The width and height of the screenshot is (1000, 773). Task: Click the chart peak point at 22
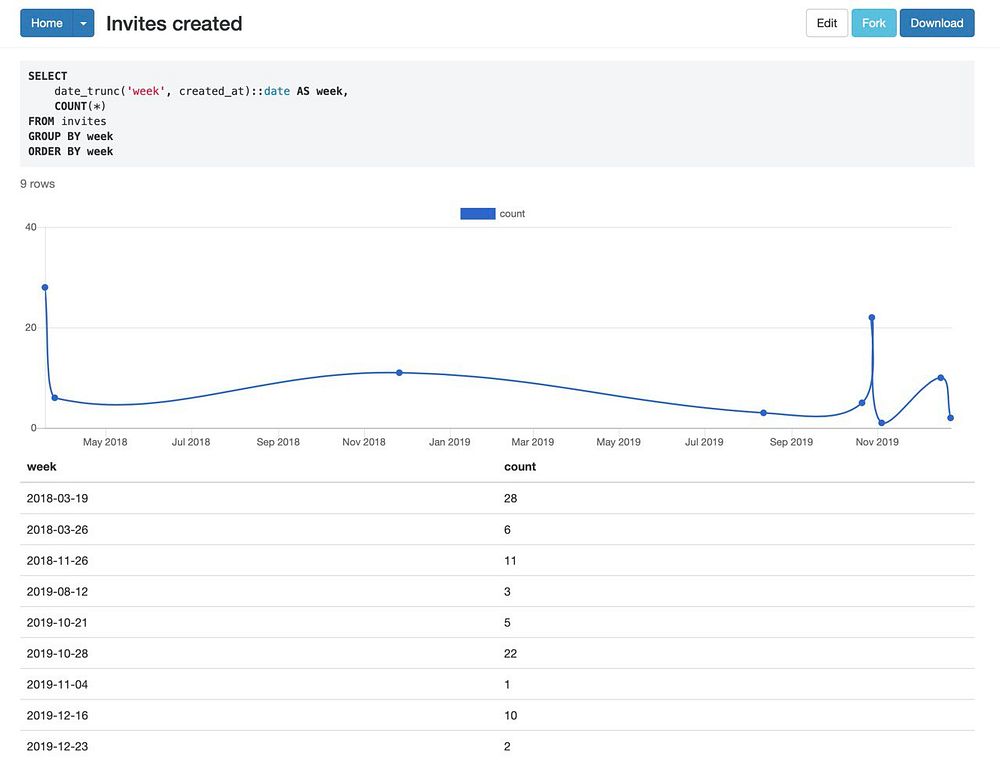click(872, 318)
